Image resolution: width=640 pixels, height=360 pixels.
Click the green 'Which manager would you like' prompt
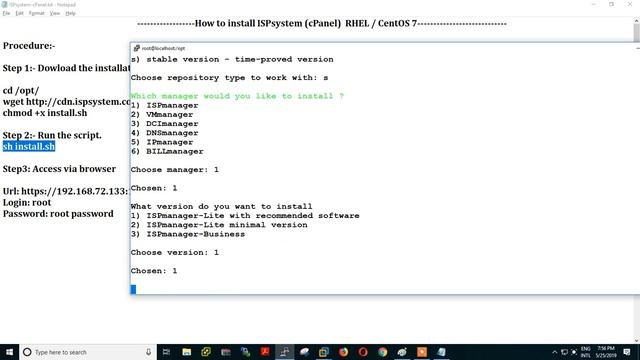coord(237,96)
